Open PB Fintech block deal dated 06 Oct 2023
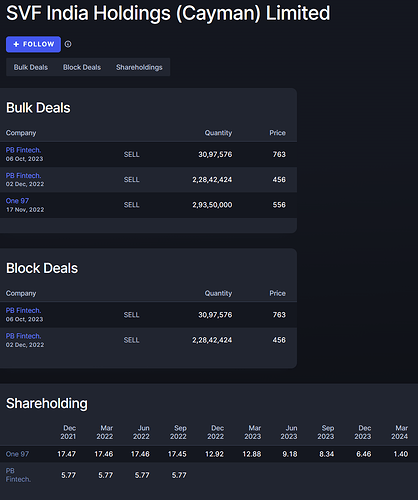This screenshot has height=500, width=418. (23, 310)
